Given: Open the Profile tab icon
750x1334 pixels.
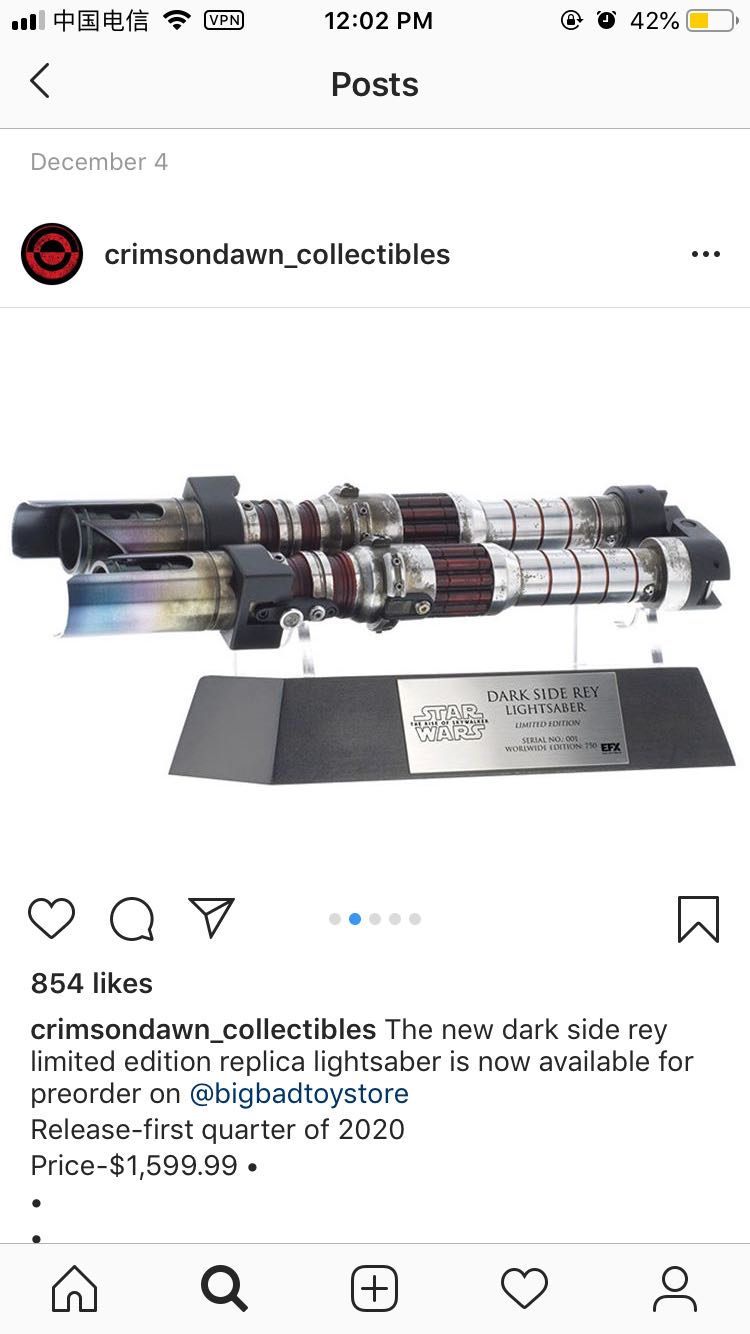Looking at the screenshot, I should coord(675,1288).
